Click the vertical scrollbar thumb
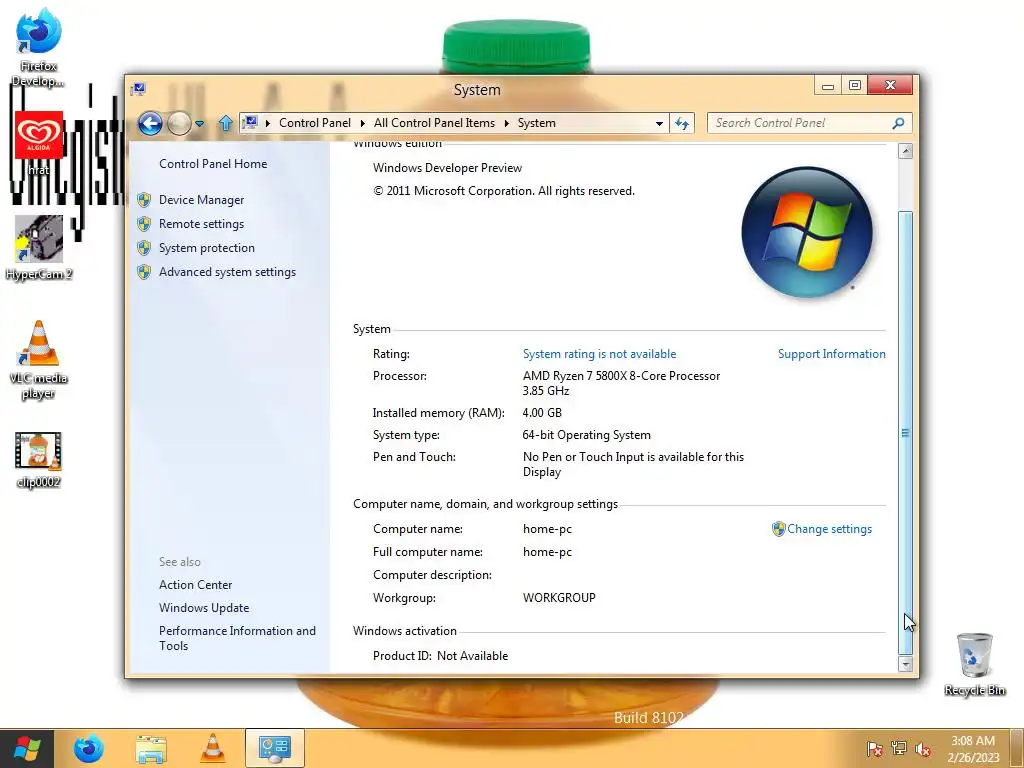 point(905,432)
